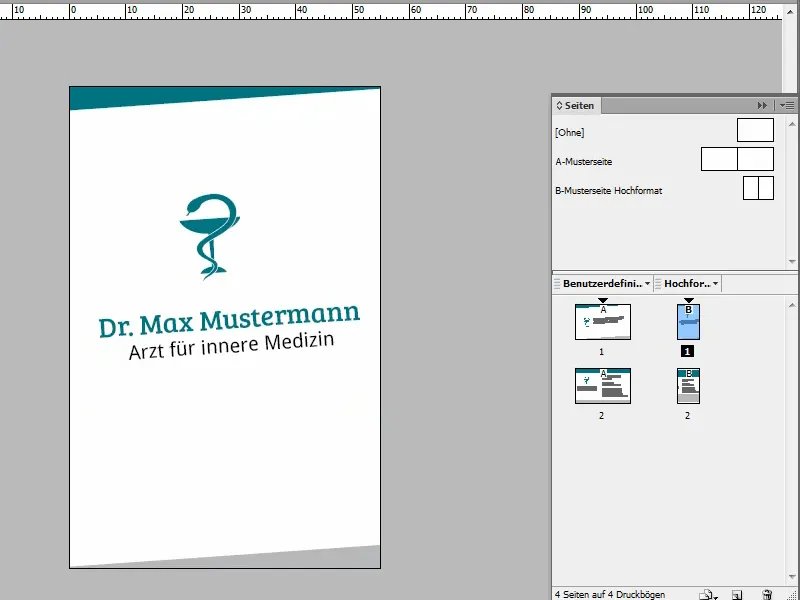Viewport: 800px width, 600px height.
Task: Open the Seiten panel flyout menu
Action: click(x=786, y=106)
